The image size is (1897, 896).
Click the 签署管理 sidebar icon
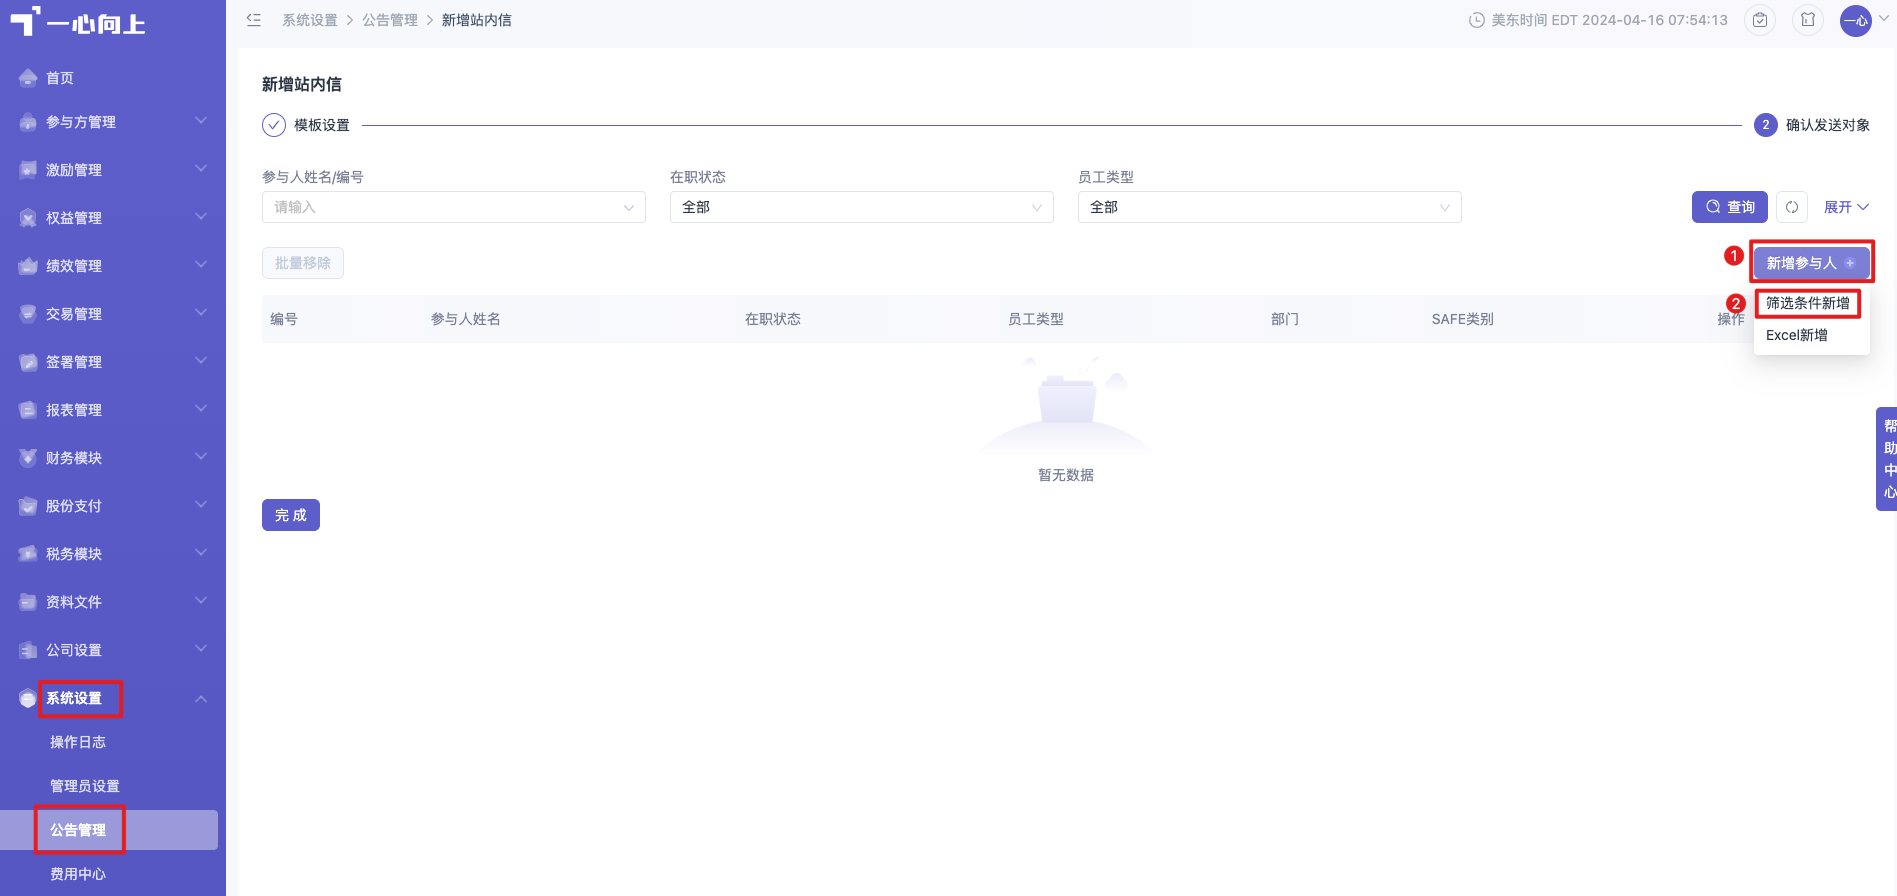point(28,362)
